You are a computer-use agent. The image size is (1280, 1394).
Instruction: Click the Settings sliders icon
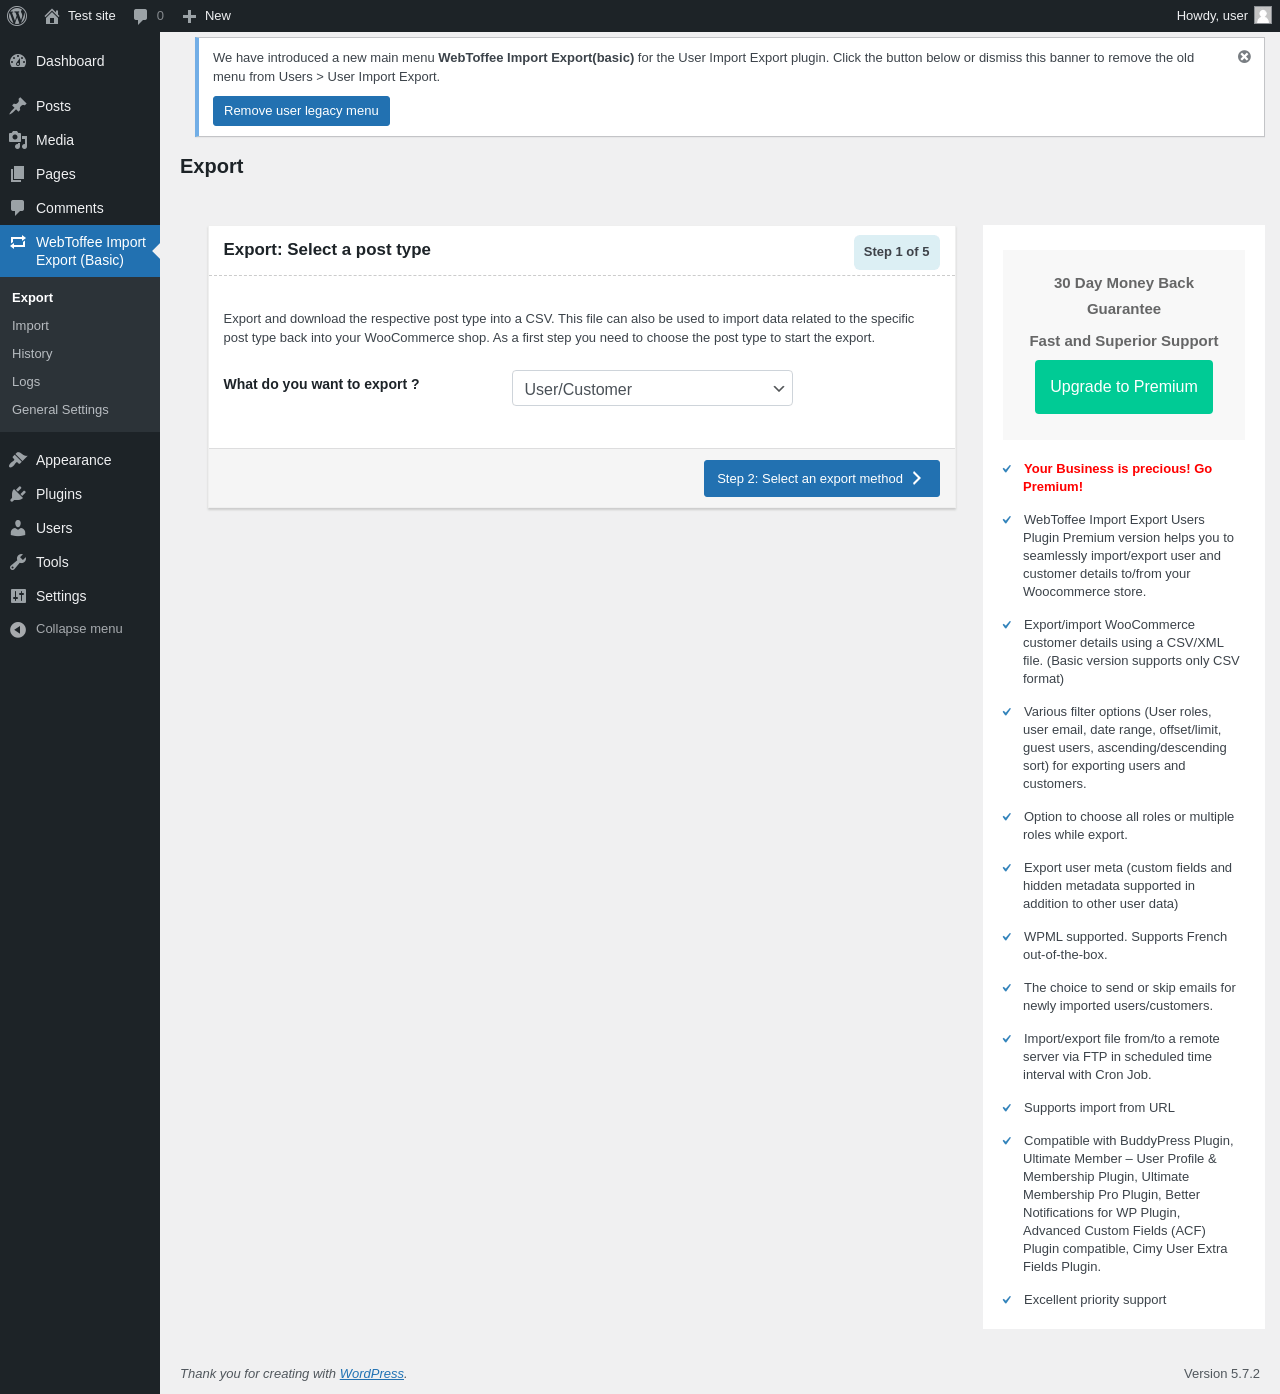coord(18,596)
